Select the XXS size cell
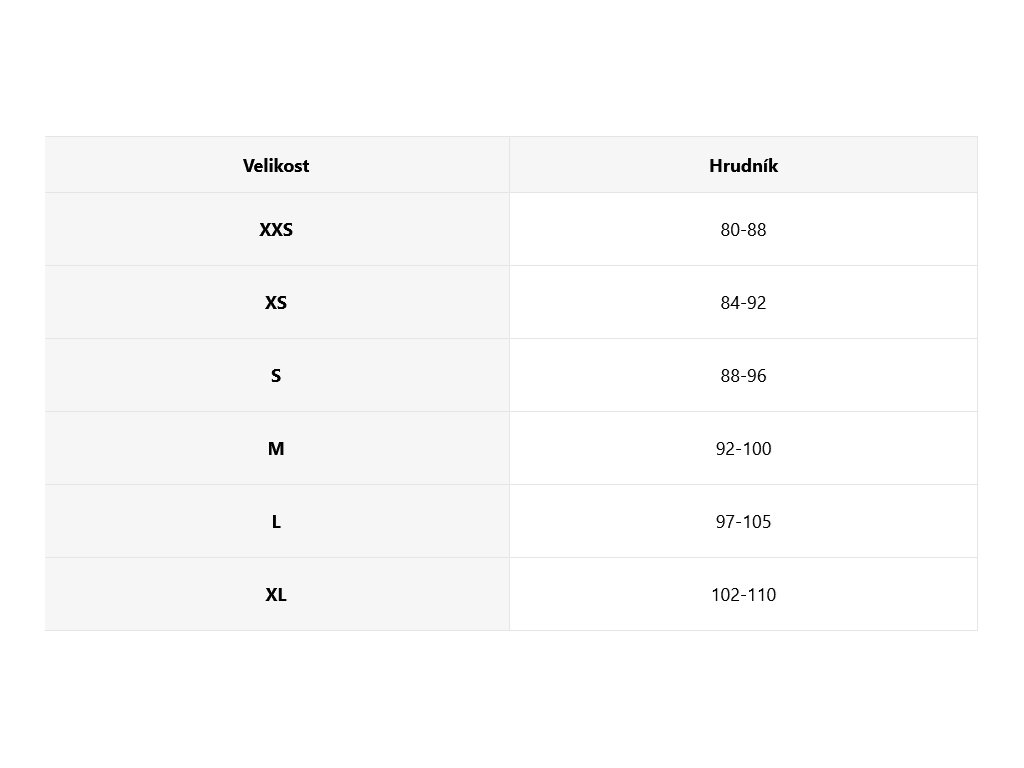This screenshot has height=768, width=1024. 276,229
